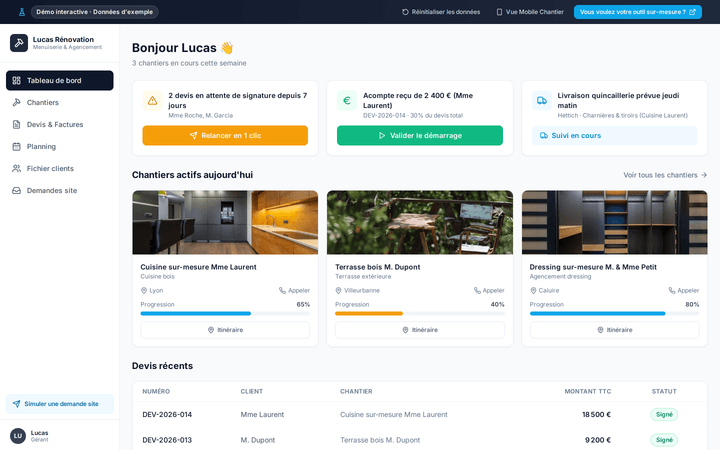Open the dressing photo thumbnail
The height and width of the screenshot is (450, 720).
614,223
